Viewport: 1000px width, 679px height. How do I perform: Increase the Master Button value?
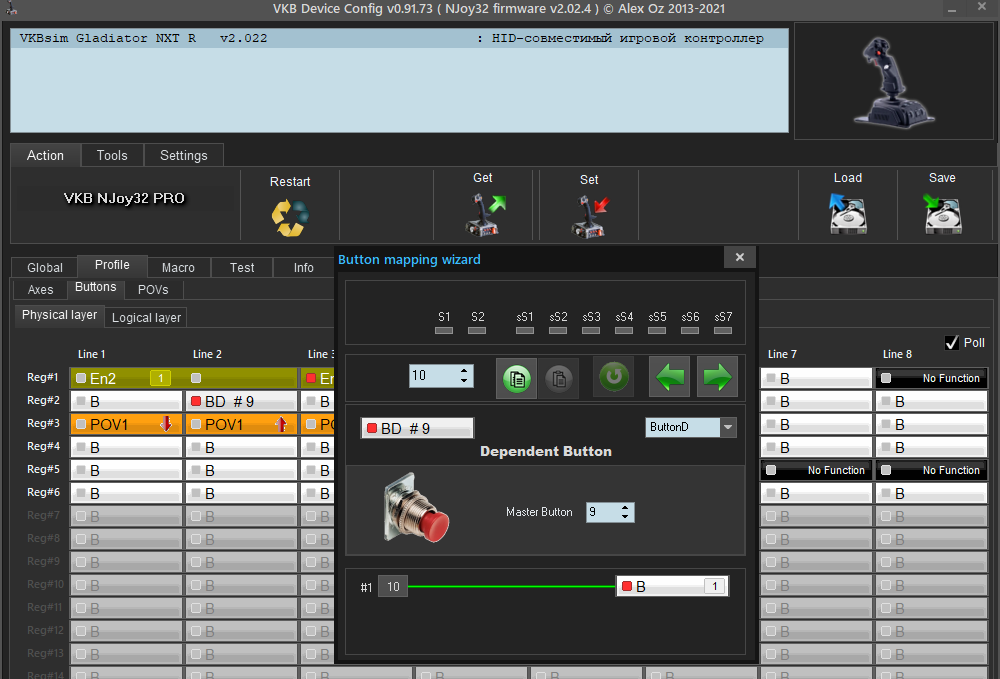point(625,507)
